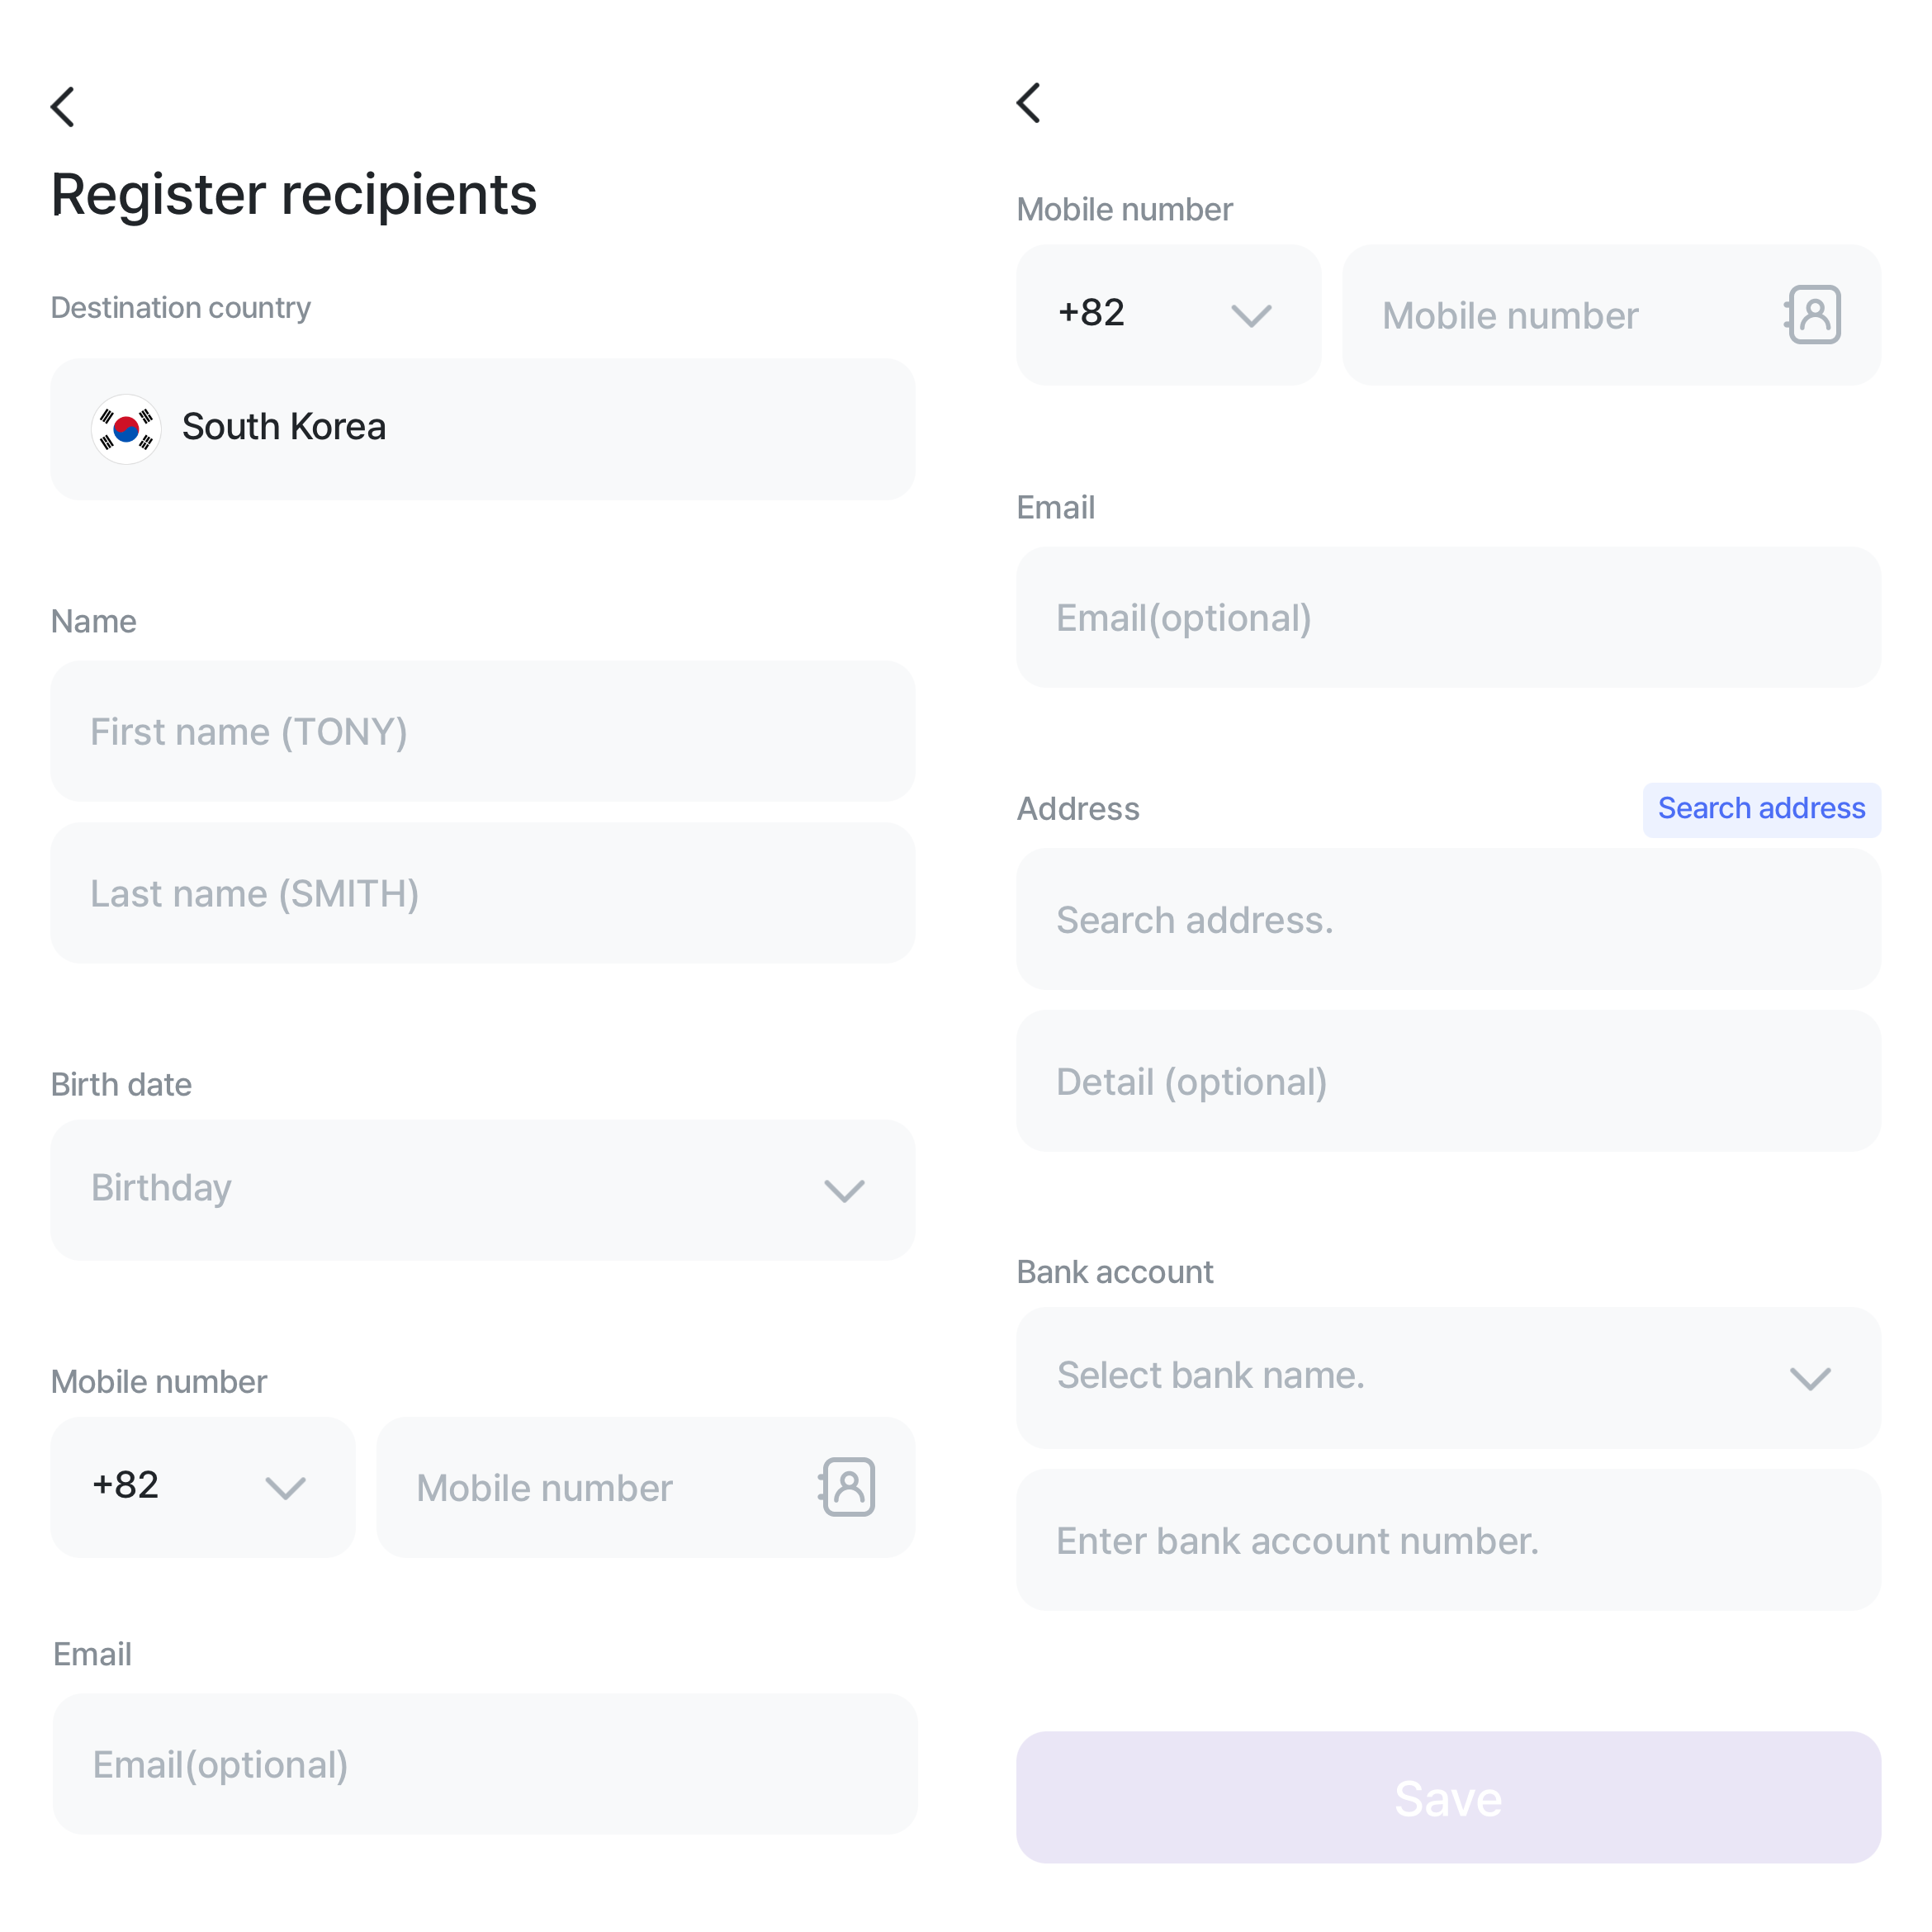
Task: Click the Search address button
Action: coord(1762,809)
